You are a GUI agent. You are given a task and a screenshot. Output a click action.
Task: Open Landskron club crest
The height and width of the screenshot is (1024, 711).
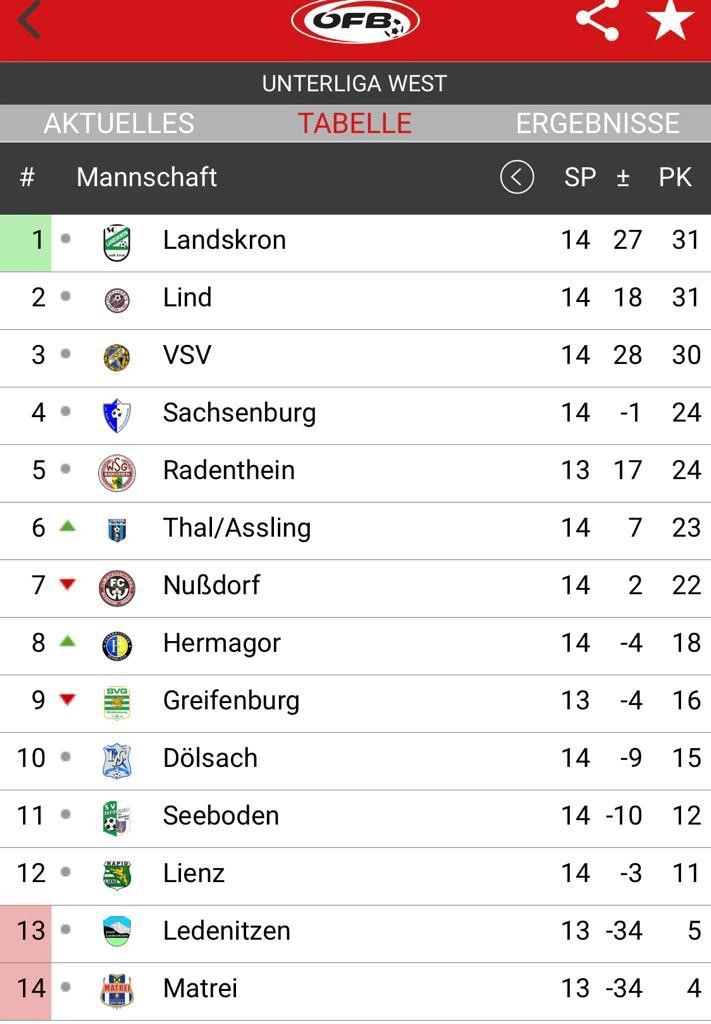point(117,243)
